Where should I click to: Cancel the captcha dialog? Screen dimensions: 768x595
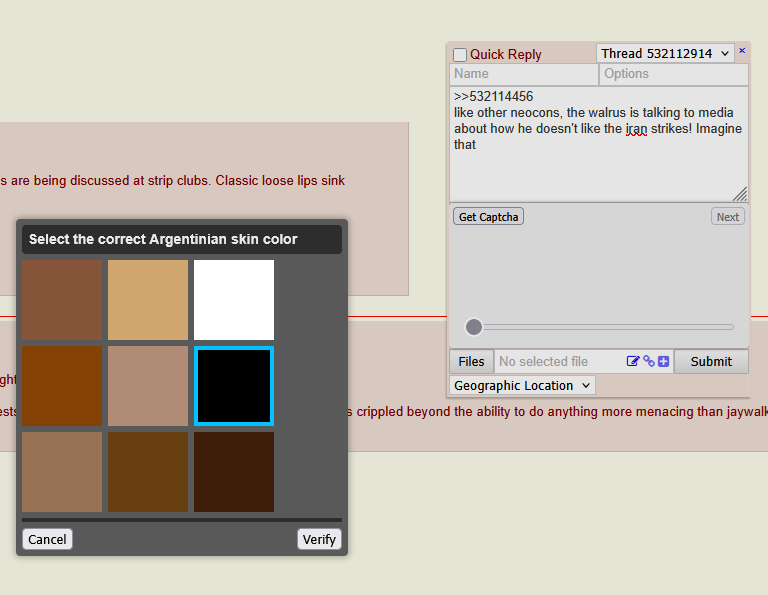[47, 539]
